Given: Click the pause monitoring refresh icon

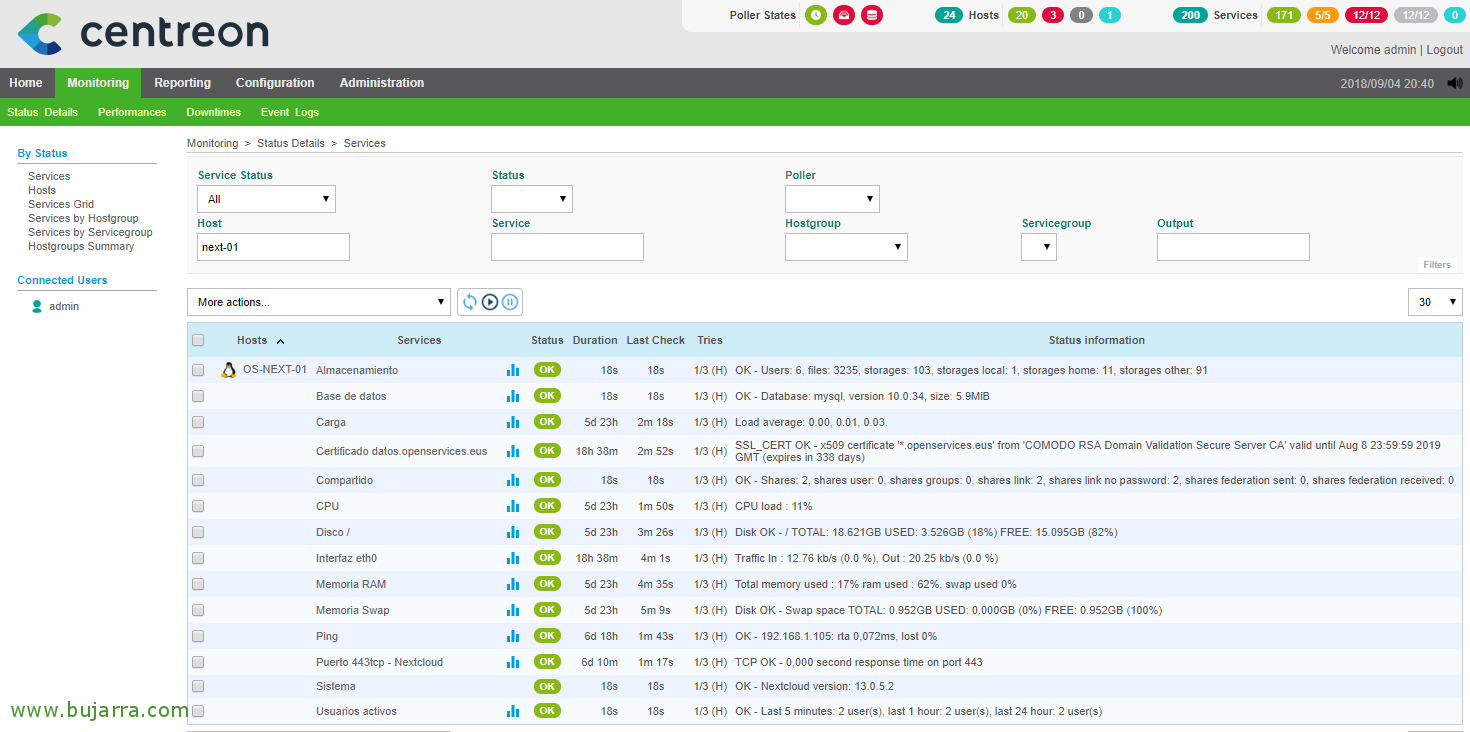Looking at the screenshot, I should pyautogui.click(x=510, y=302).
